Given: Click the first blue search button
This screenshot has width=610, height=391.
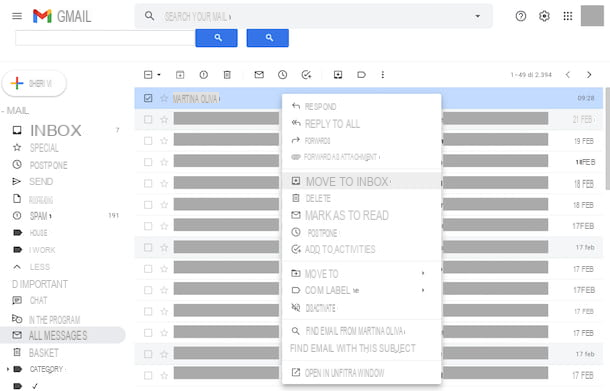Looking at the screenshot, I should [x=216, y=38].
